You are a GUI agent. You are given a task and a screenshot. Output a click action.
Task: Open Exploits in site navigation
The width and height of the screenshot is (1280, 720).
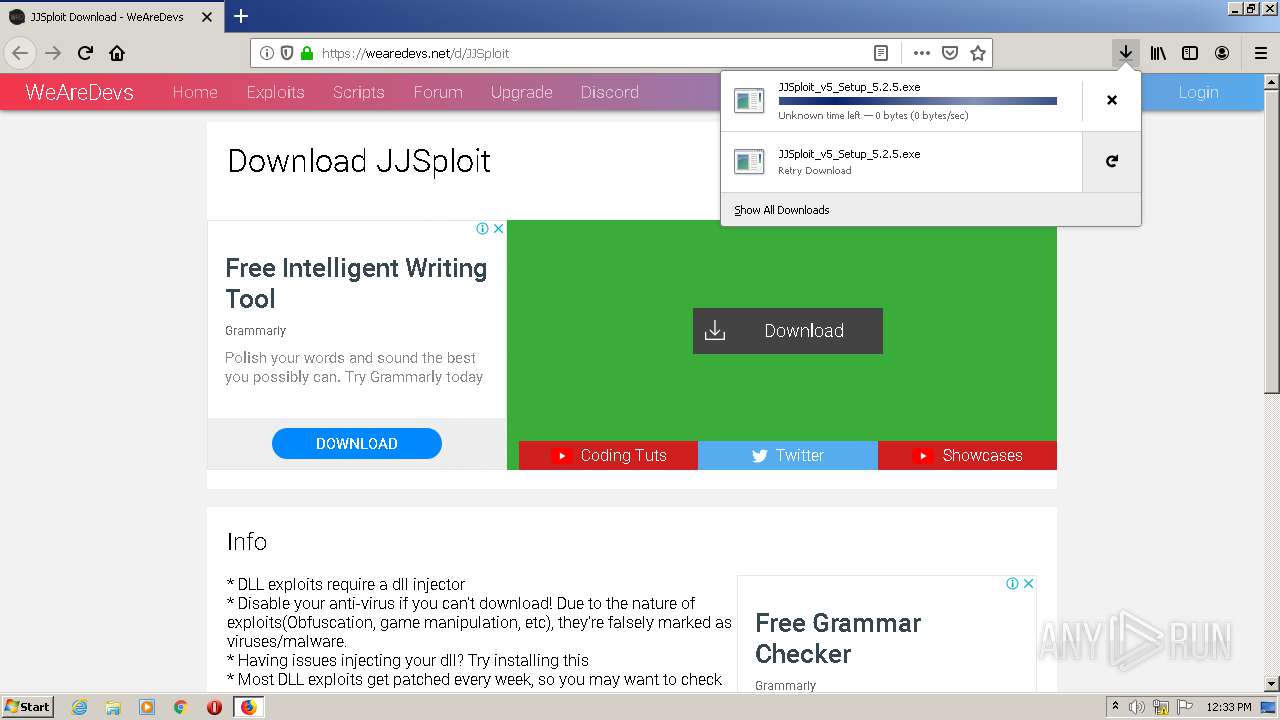tap(275, 92)
